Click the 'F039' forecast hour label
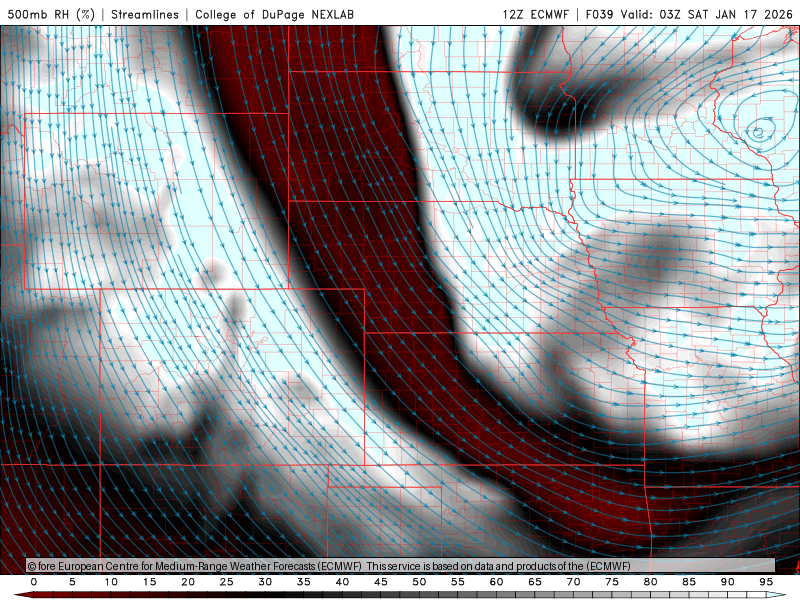800x600 pixels. click(x=599, y=14)
